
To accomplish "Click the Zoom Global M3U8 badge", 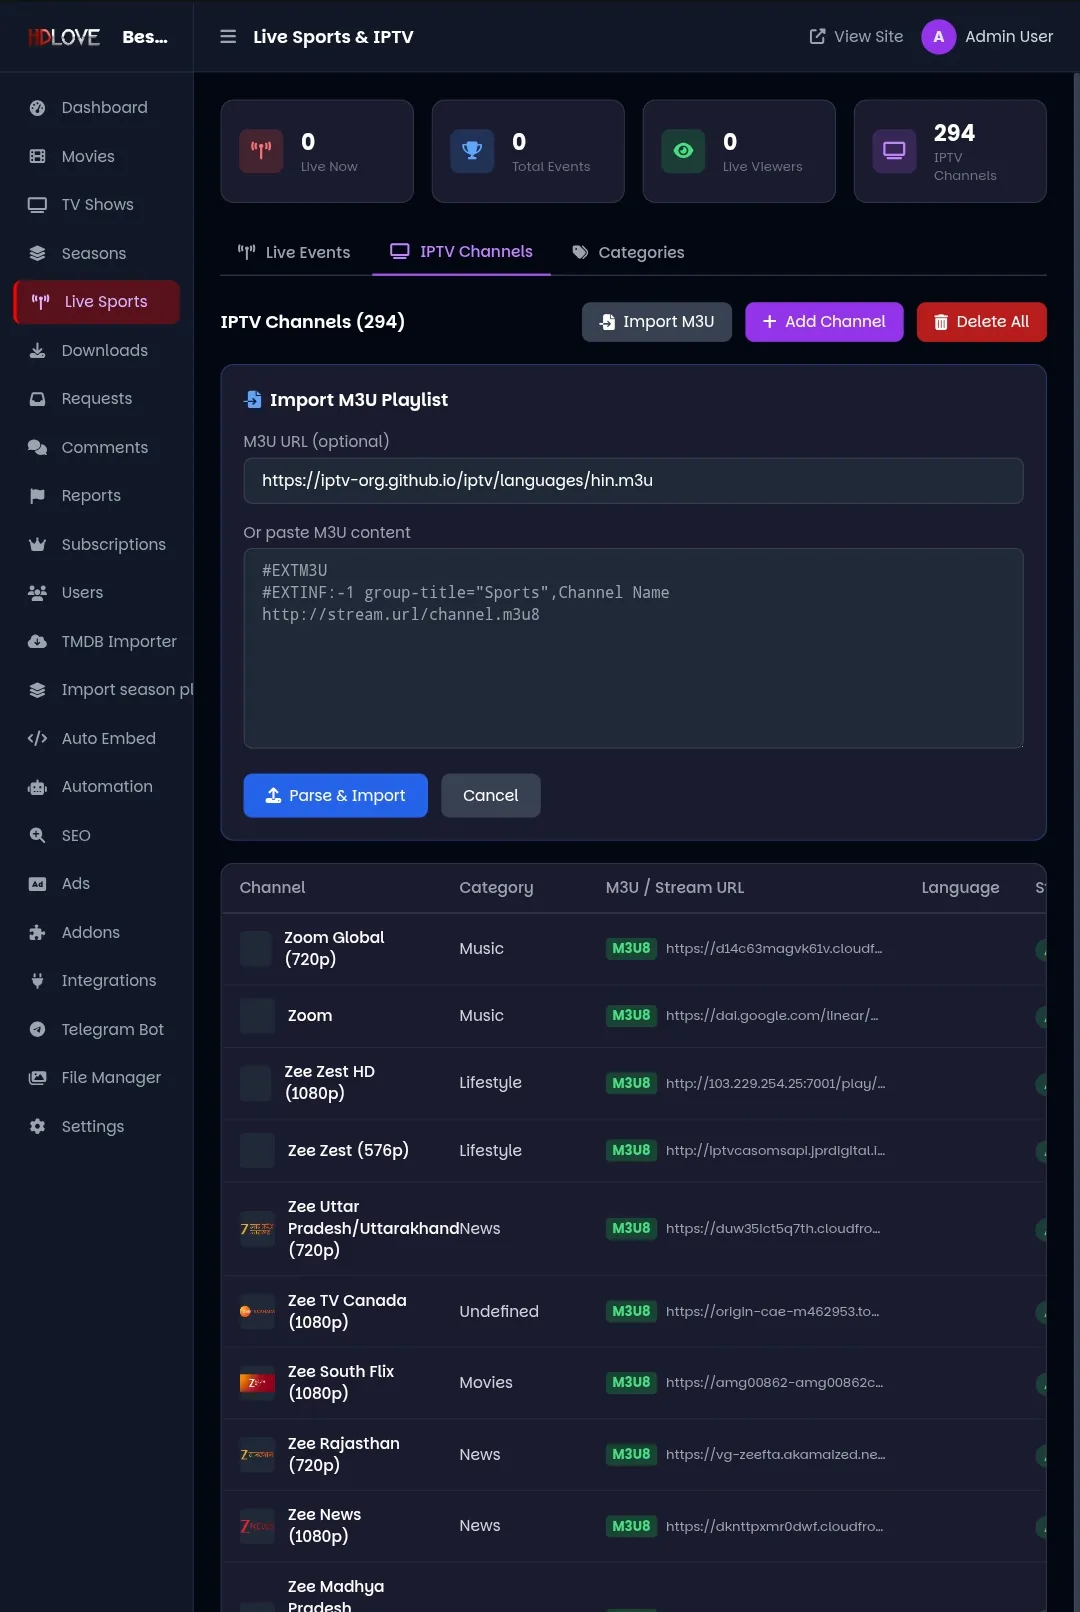I will pyautogui.click(x=631, y=949).
